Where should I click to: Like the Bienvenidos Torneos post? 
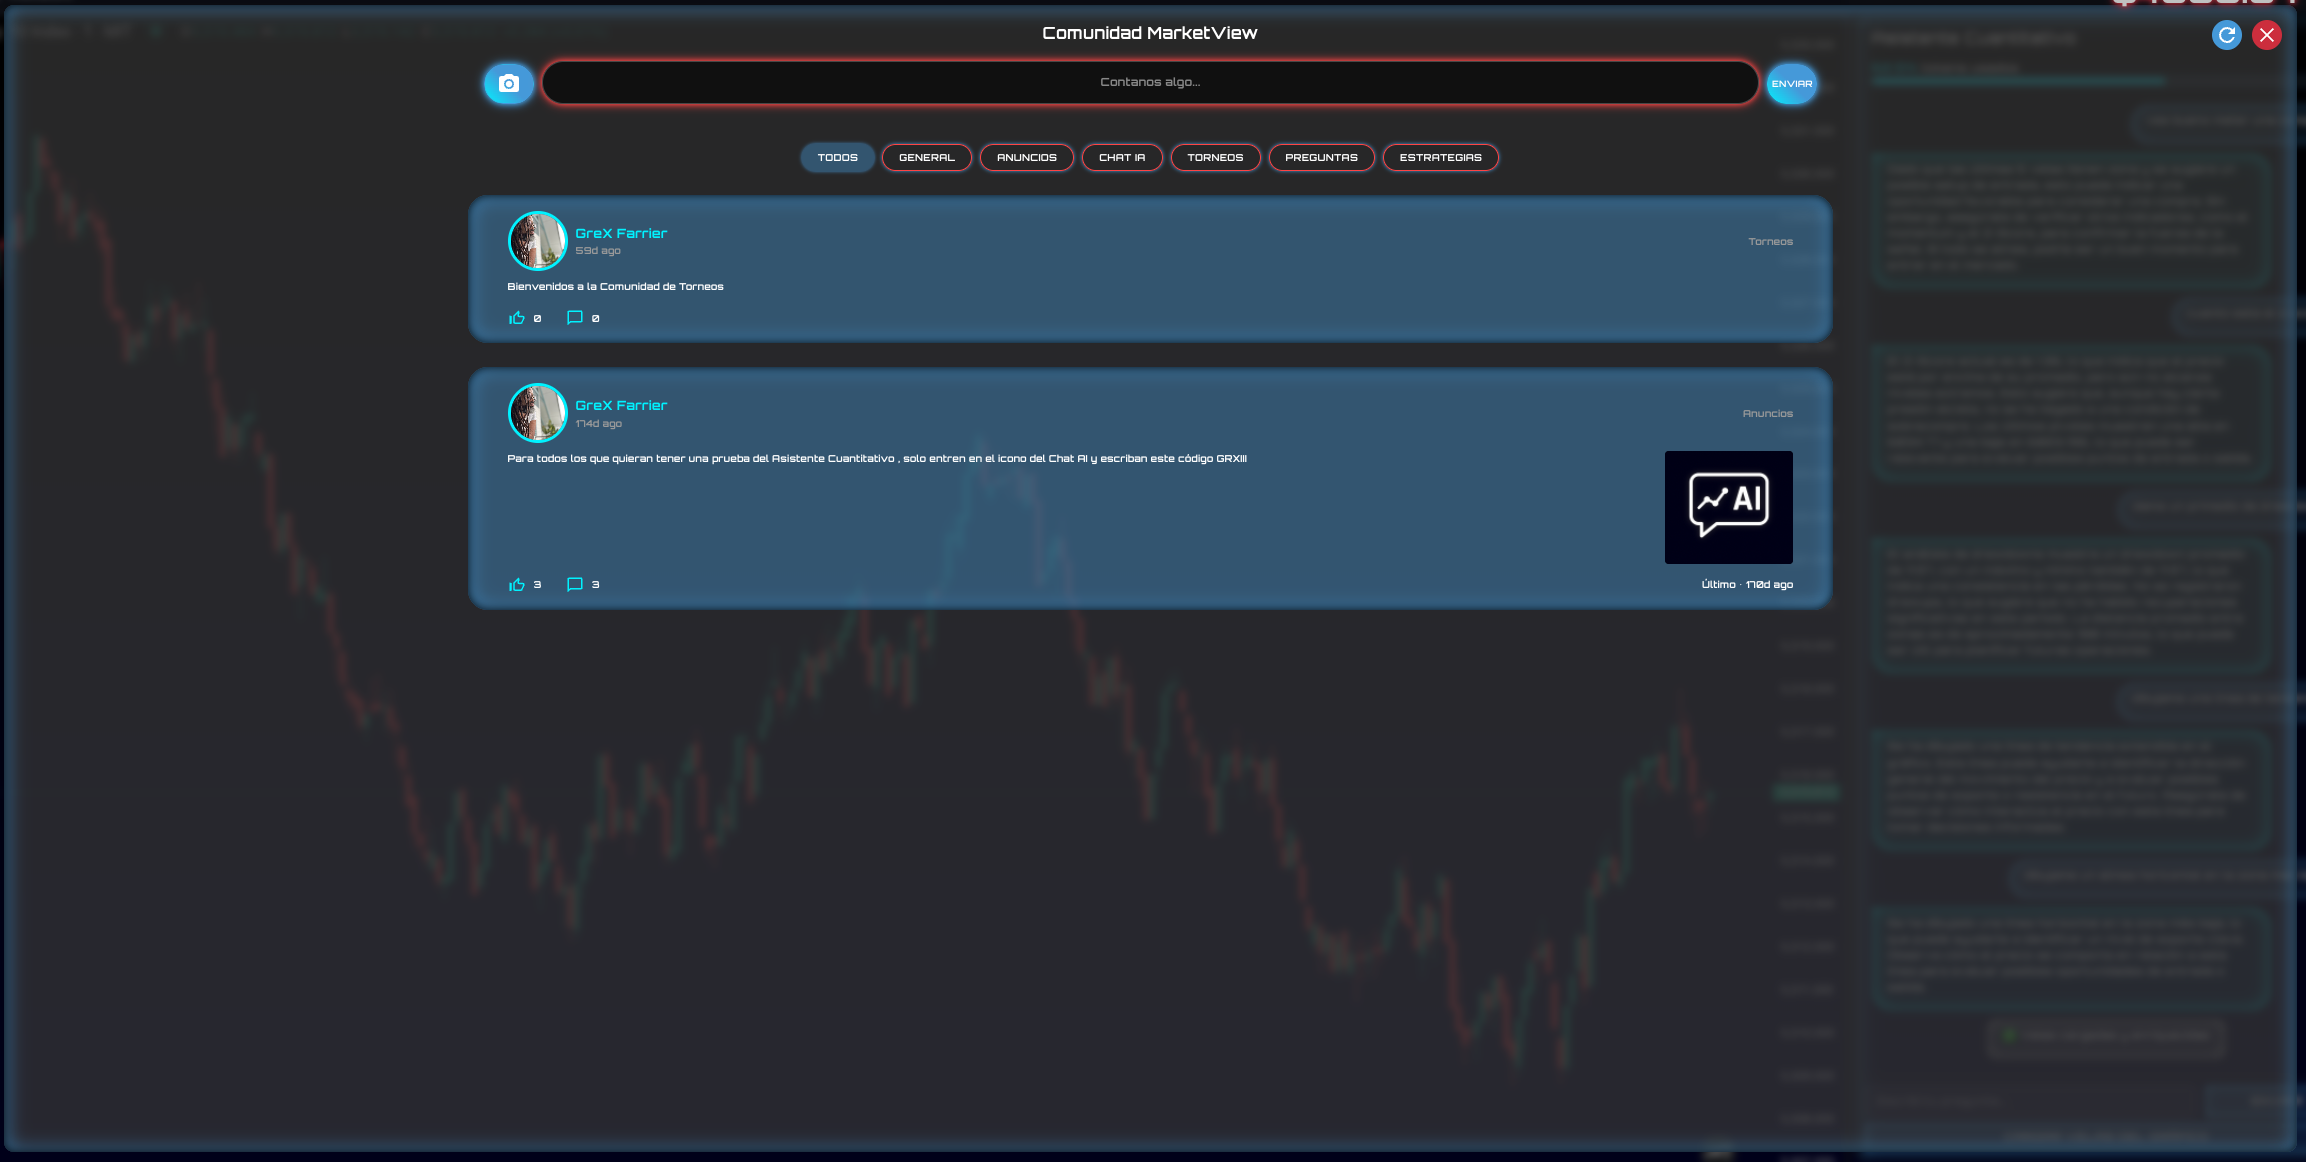click(517, 318)
